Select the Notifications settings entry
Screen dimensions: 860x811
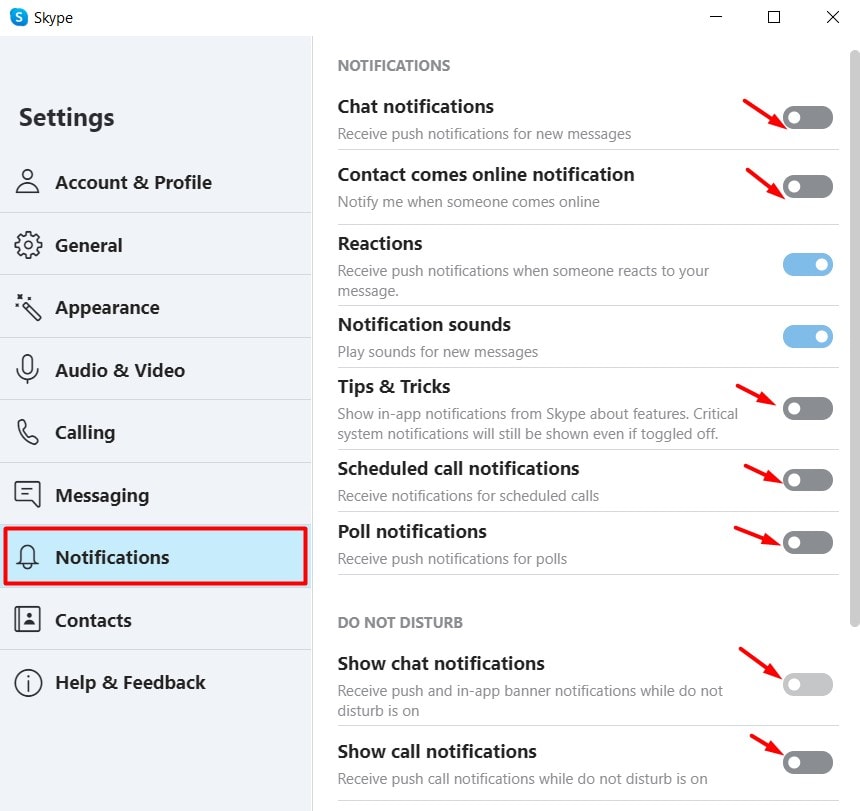156,557
